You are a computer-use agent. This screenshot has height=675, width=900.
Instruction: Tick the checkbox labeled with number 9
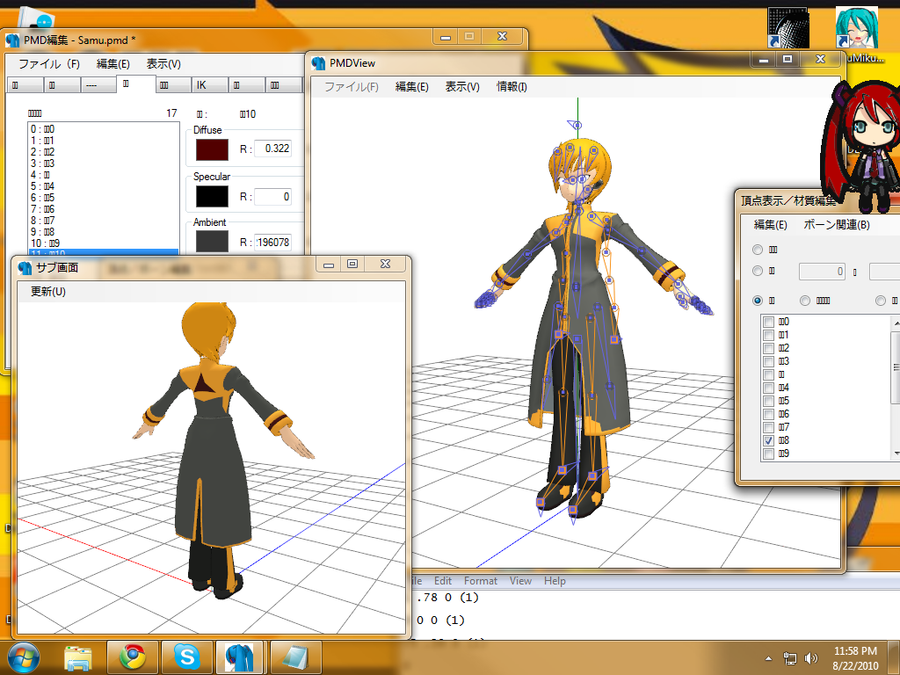point(769,454)
